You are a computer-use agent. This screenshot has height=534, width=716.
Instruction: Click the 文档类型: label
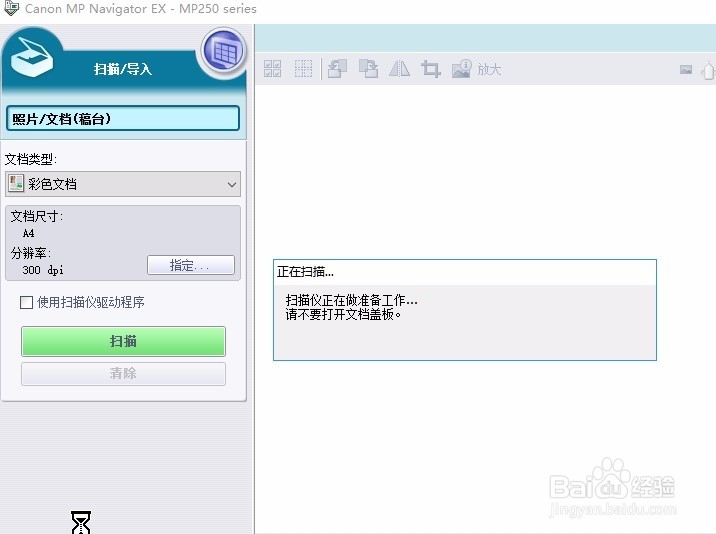31,159
